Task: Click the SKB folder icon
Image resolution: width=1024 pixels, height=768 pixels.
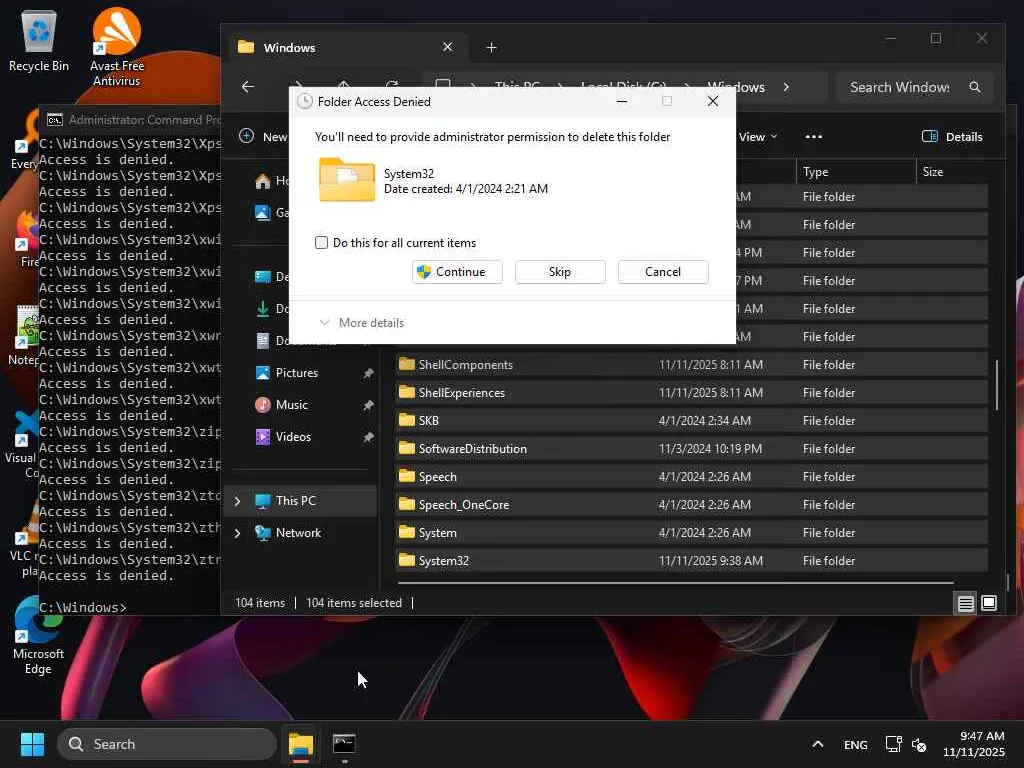Action: pyautogui.click(x=407, y=420)
